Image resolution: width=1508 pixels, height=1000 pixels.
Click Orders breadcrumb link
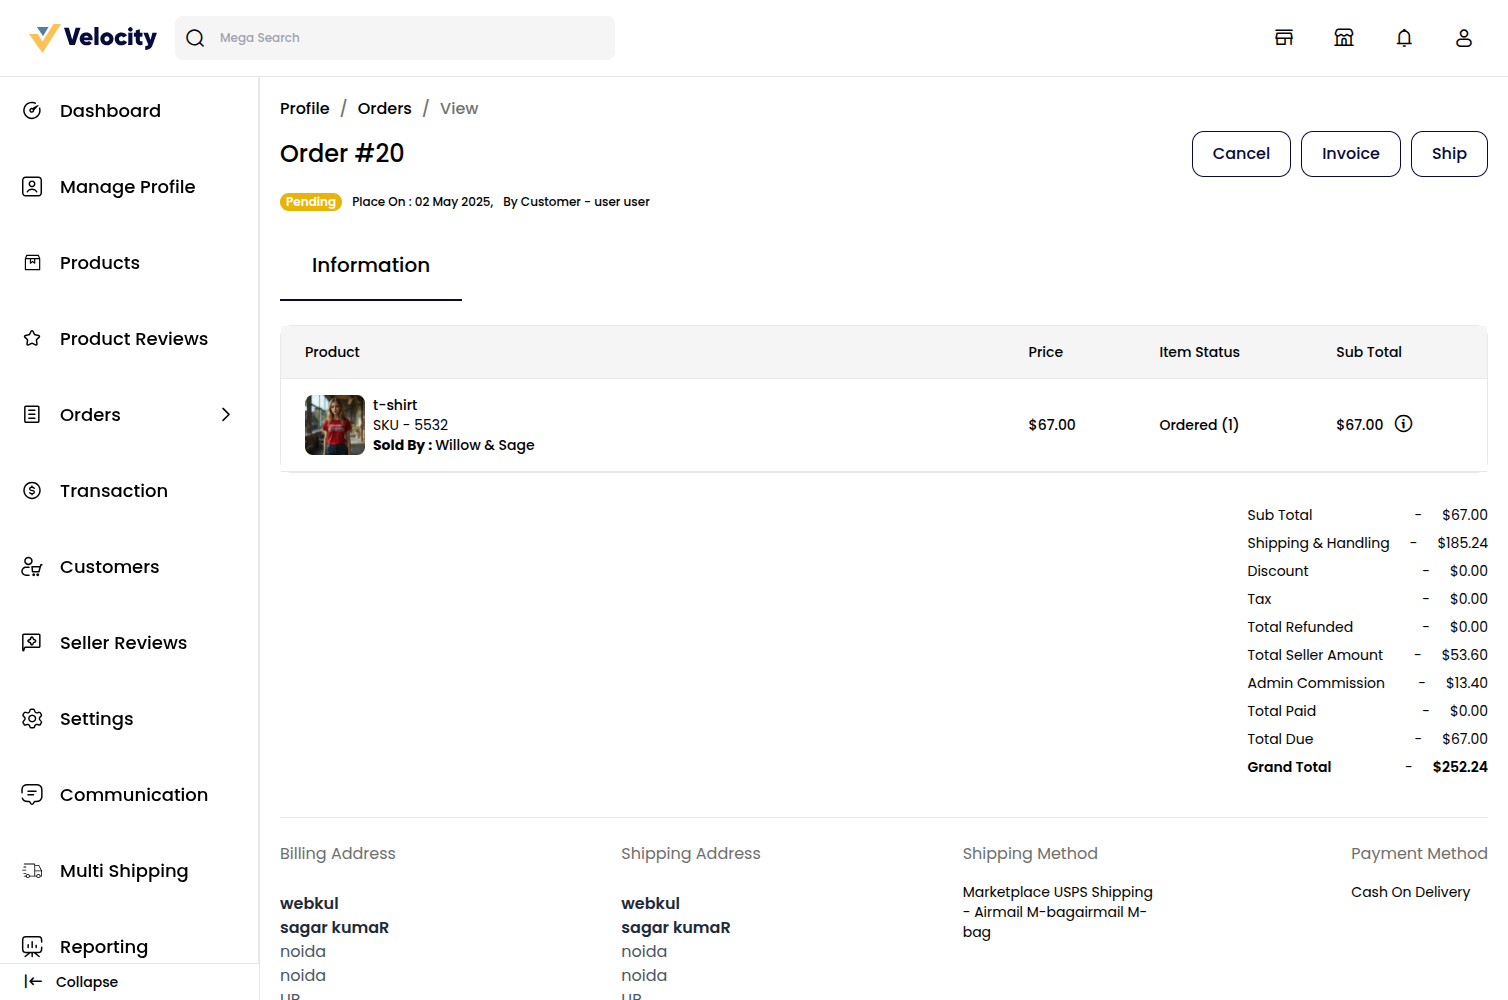(385, 108)
